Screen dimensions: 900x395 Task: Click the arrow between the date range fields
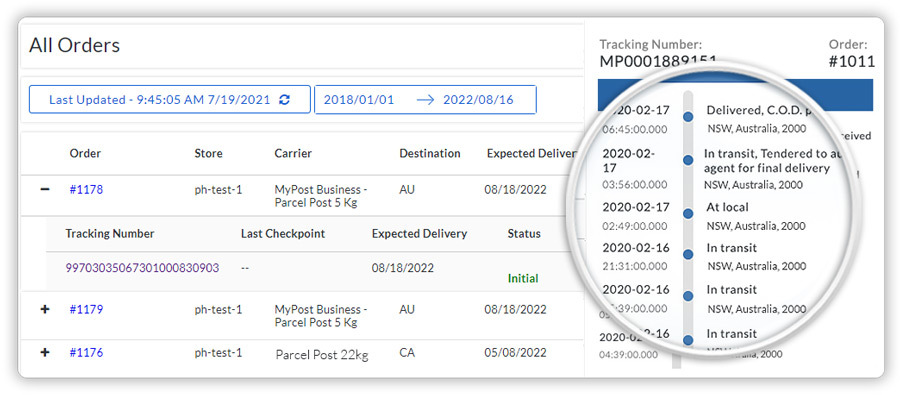pyautogui.click(x=425, y=100)
